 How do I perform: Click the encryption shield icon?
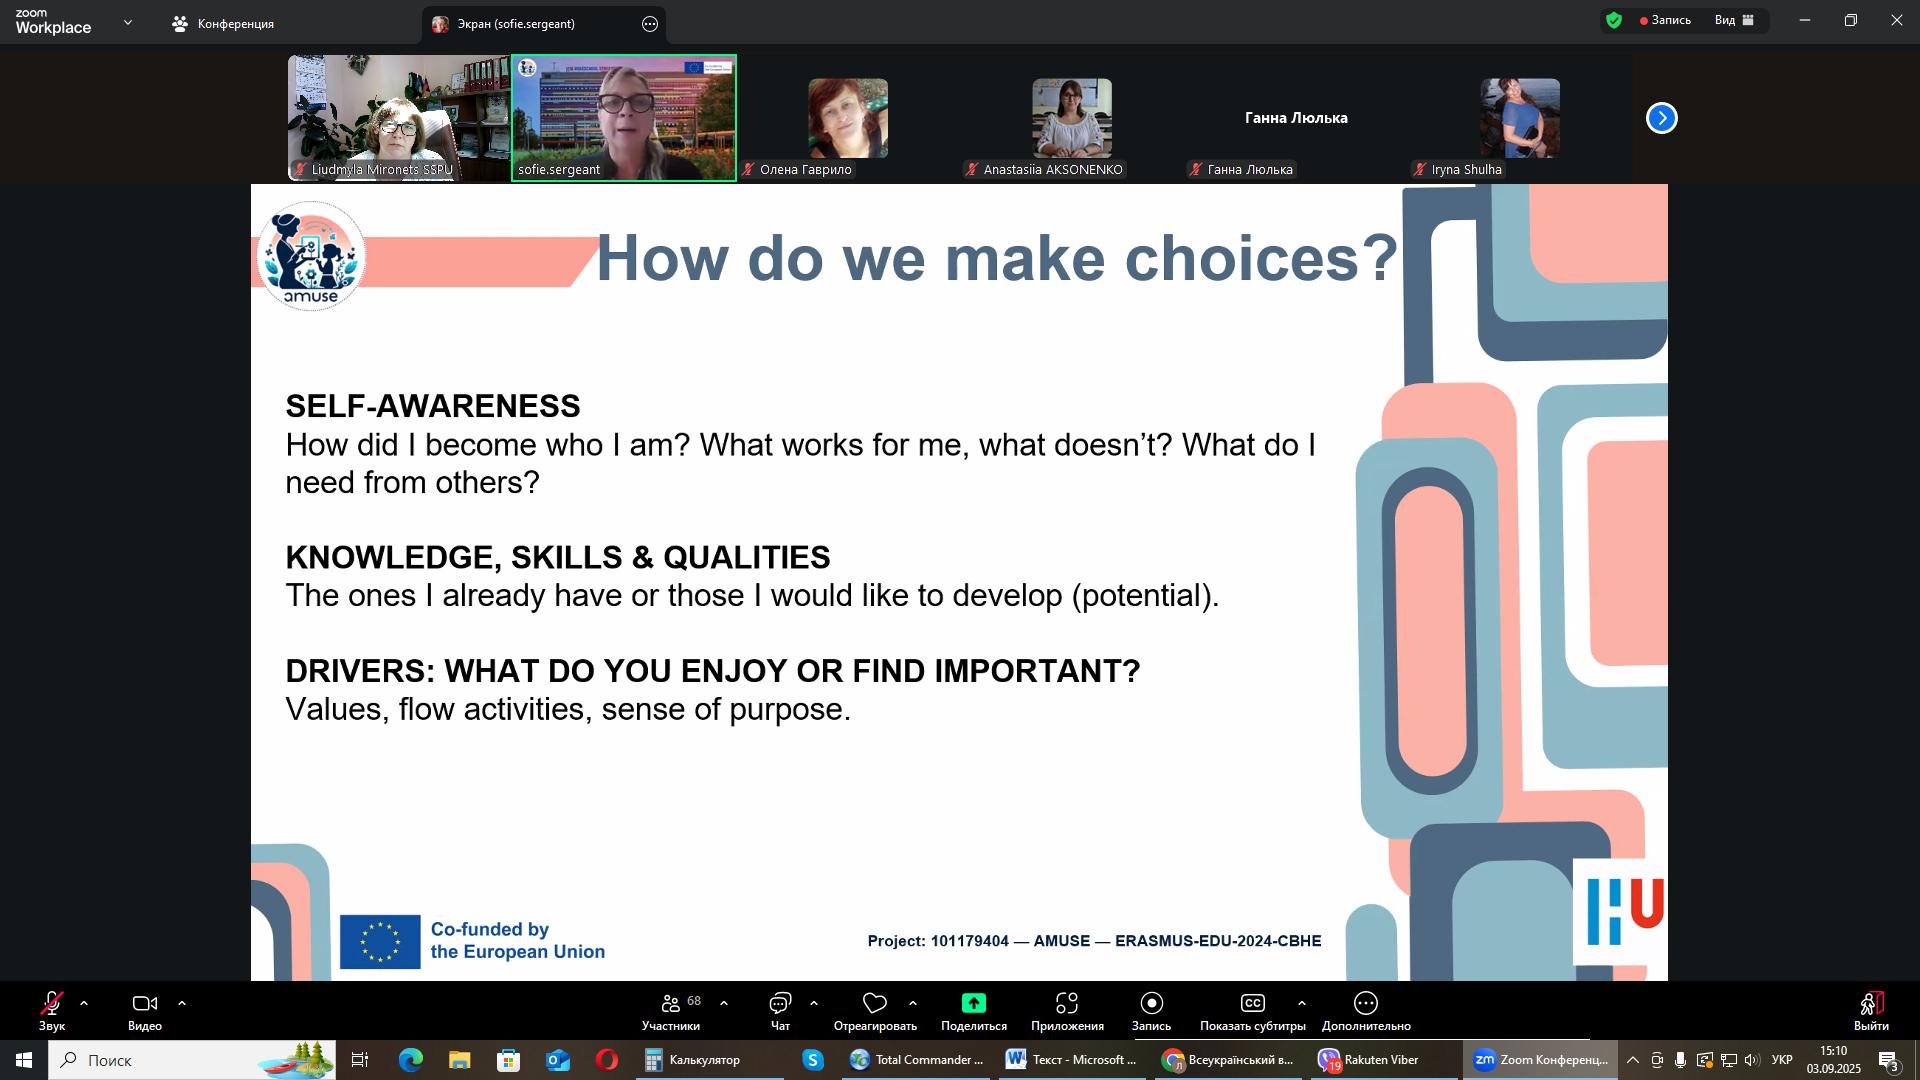(x=1614, y=20)
